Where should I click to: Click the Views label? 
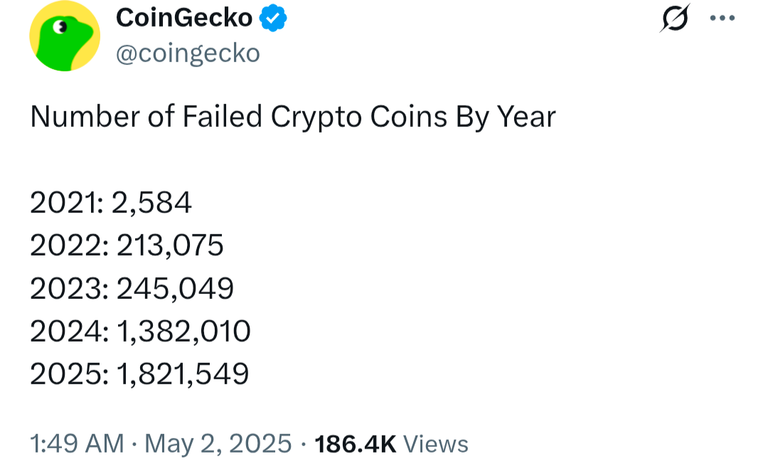pyautogui.click(x=436, y=444)
